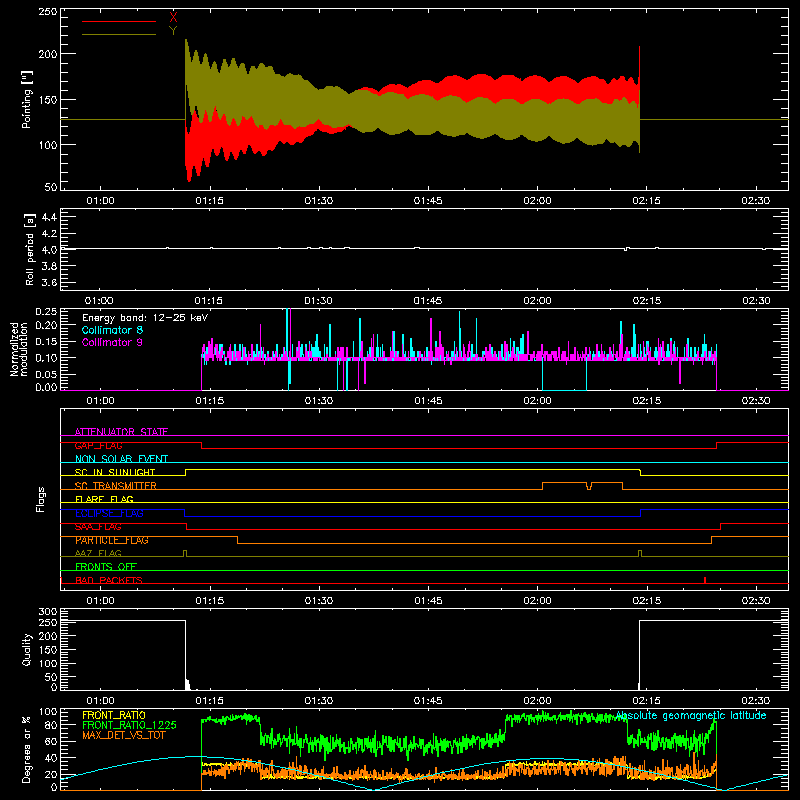Click the olive Y legend line sample
The height and width of the screenshot is (800, 800).
[118, 35]
